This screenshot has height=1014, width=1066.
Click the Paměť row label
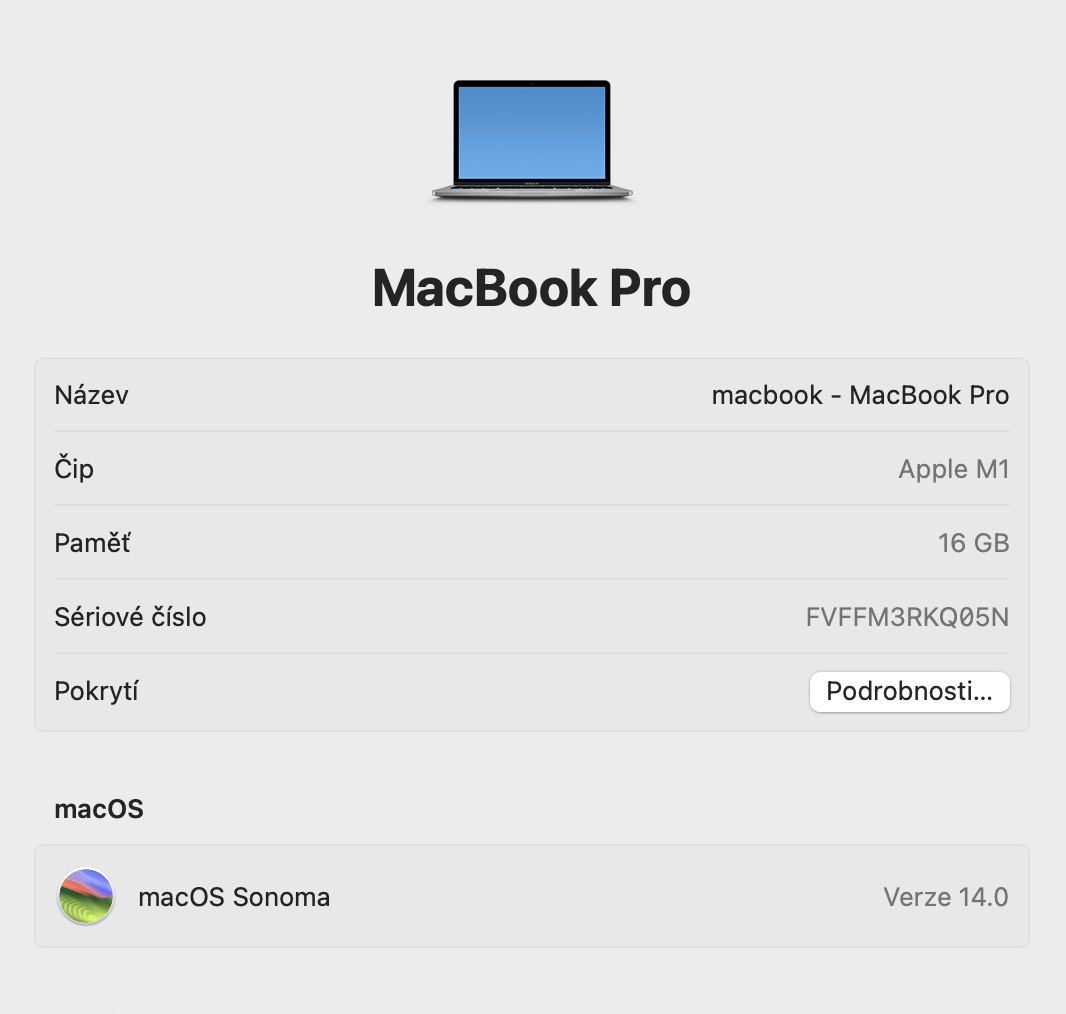point(92,543)
